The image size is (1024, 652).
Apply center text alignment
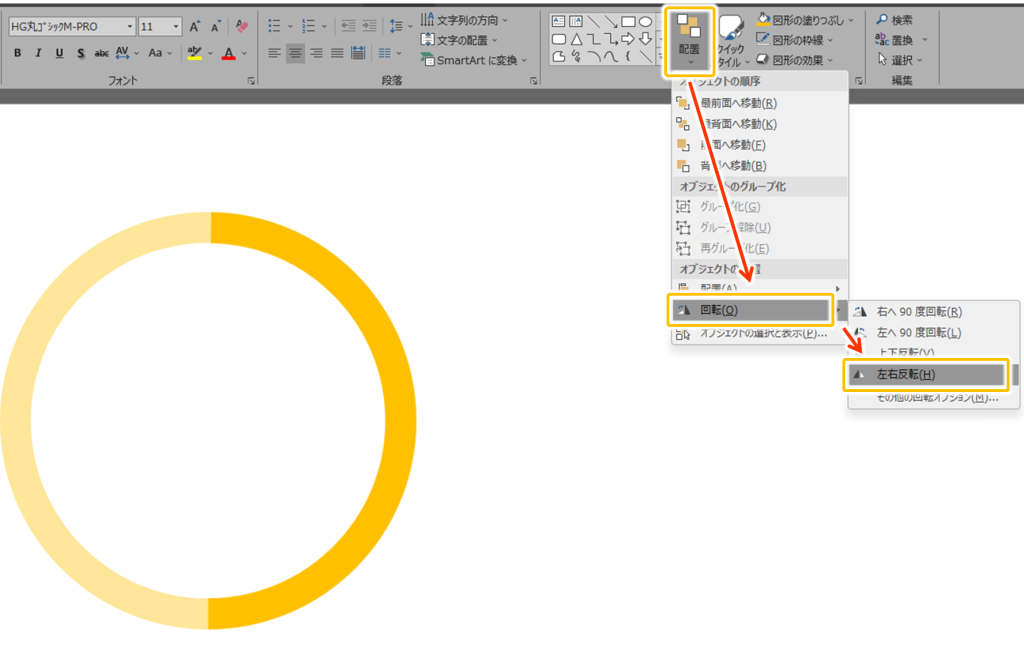tap(295, 53)
